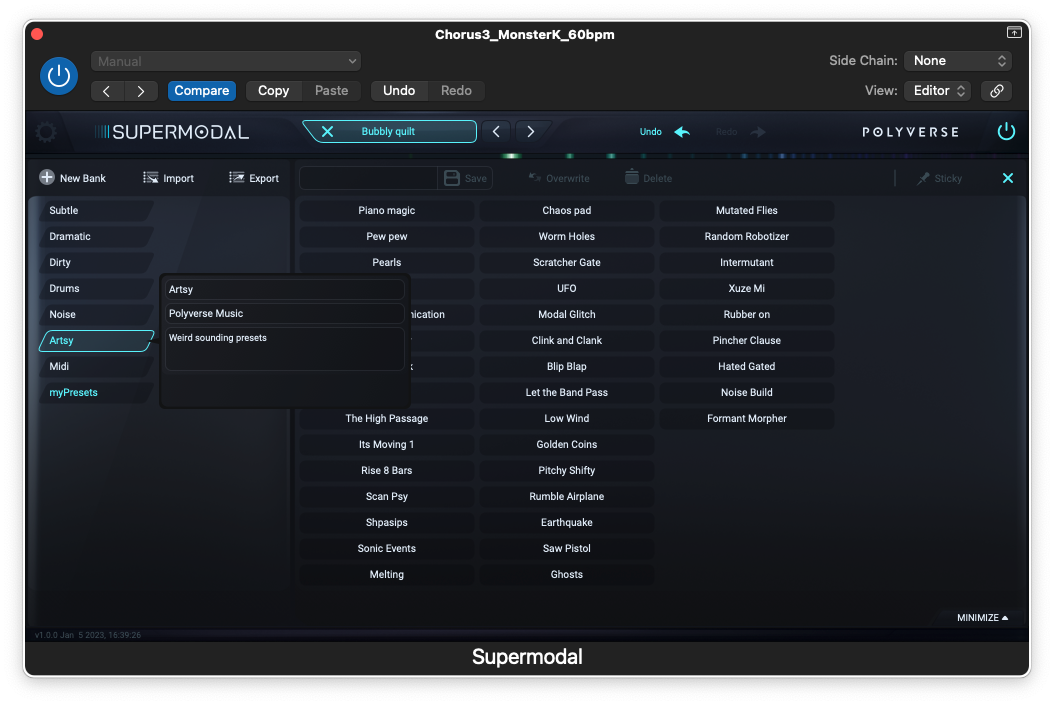Close the preset browser with X
This screenshot has width=1054, height=705.
pos(1007,178)
